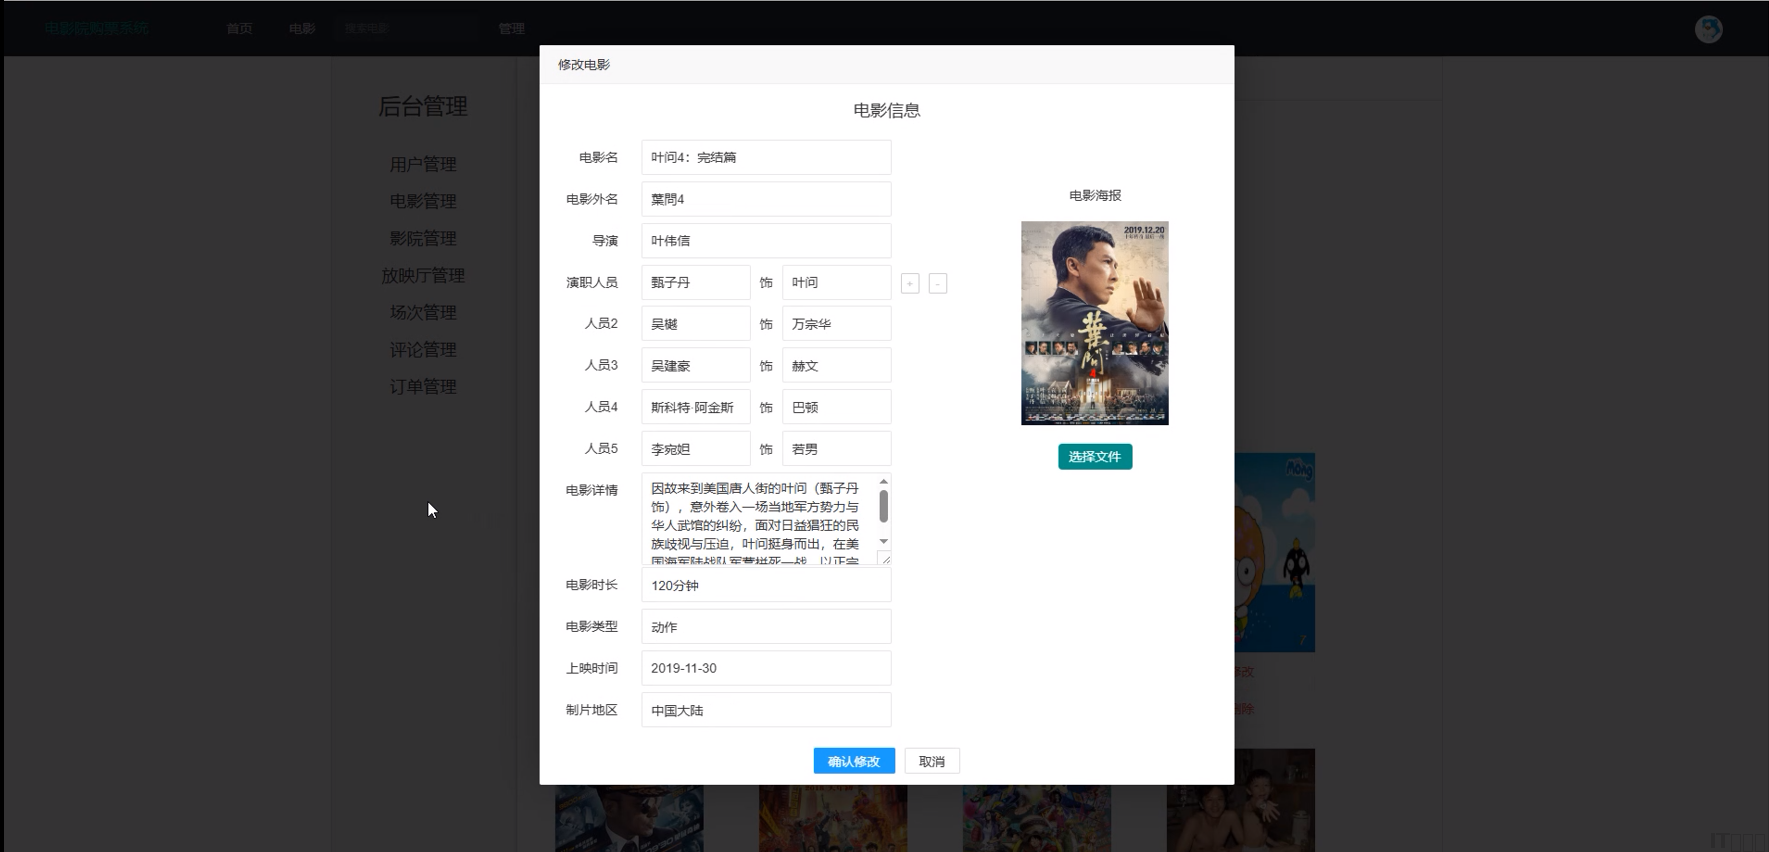
Task: Click the 上映时间 date field
Action: 765,668
